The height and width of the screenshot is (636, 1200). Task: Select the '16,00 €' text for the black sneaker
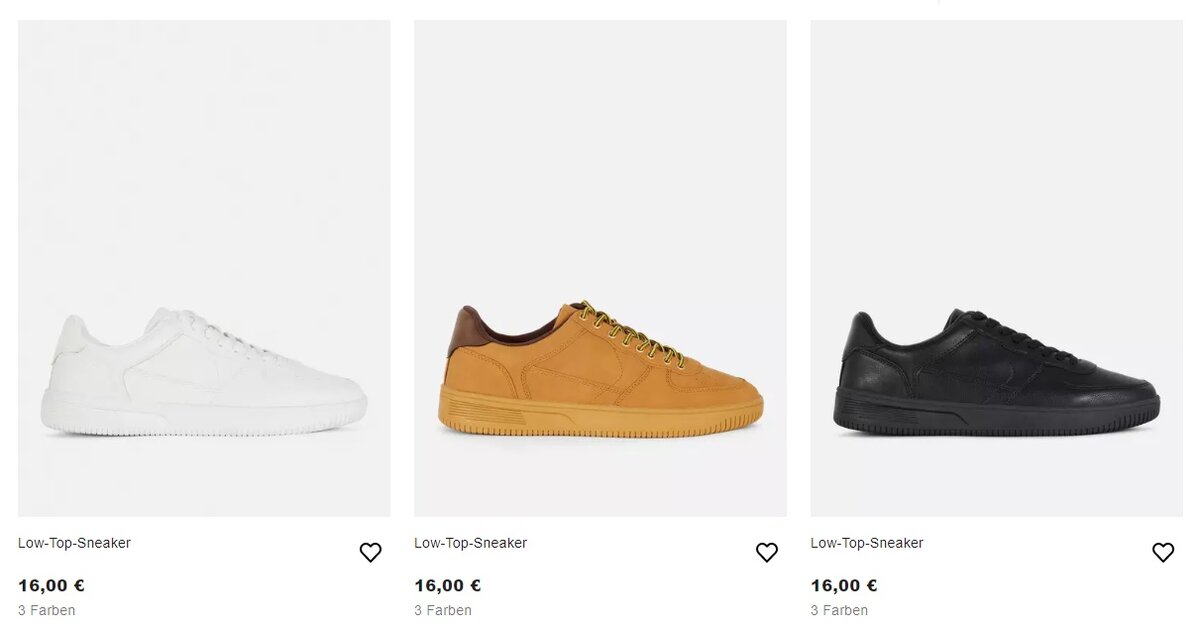click(844, 584)
